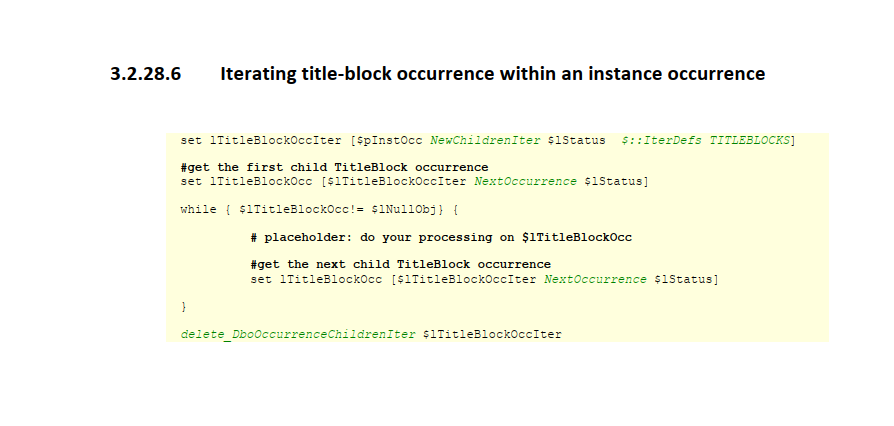Image resolution: width=894 pixels, height=426 pixels.
Task: Click the delete_DboOccurrenceChildrenIter command
Action: click(x=298, y=334)
